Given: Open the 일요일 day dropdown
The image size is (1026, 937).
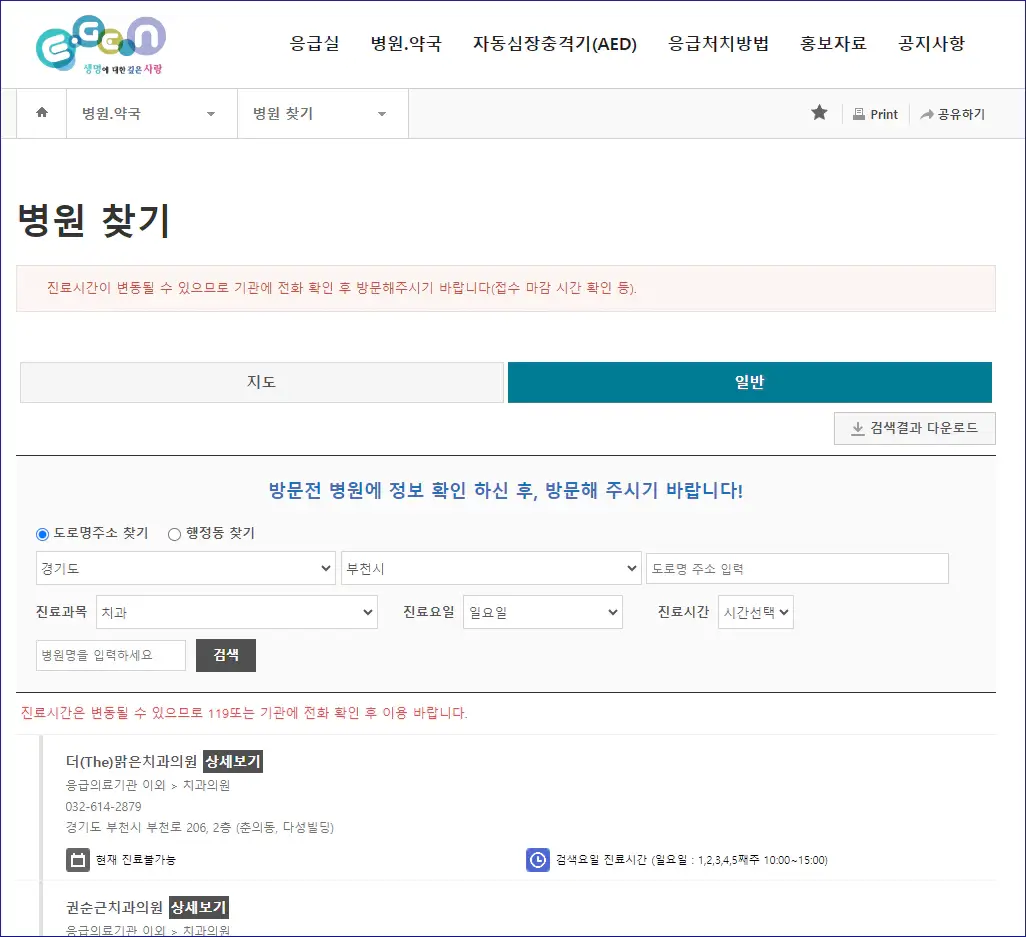Looking at the screenshot, I should (x=543, y=613).
